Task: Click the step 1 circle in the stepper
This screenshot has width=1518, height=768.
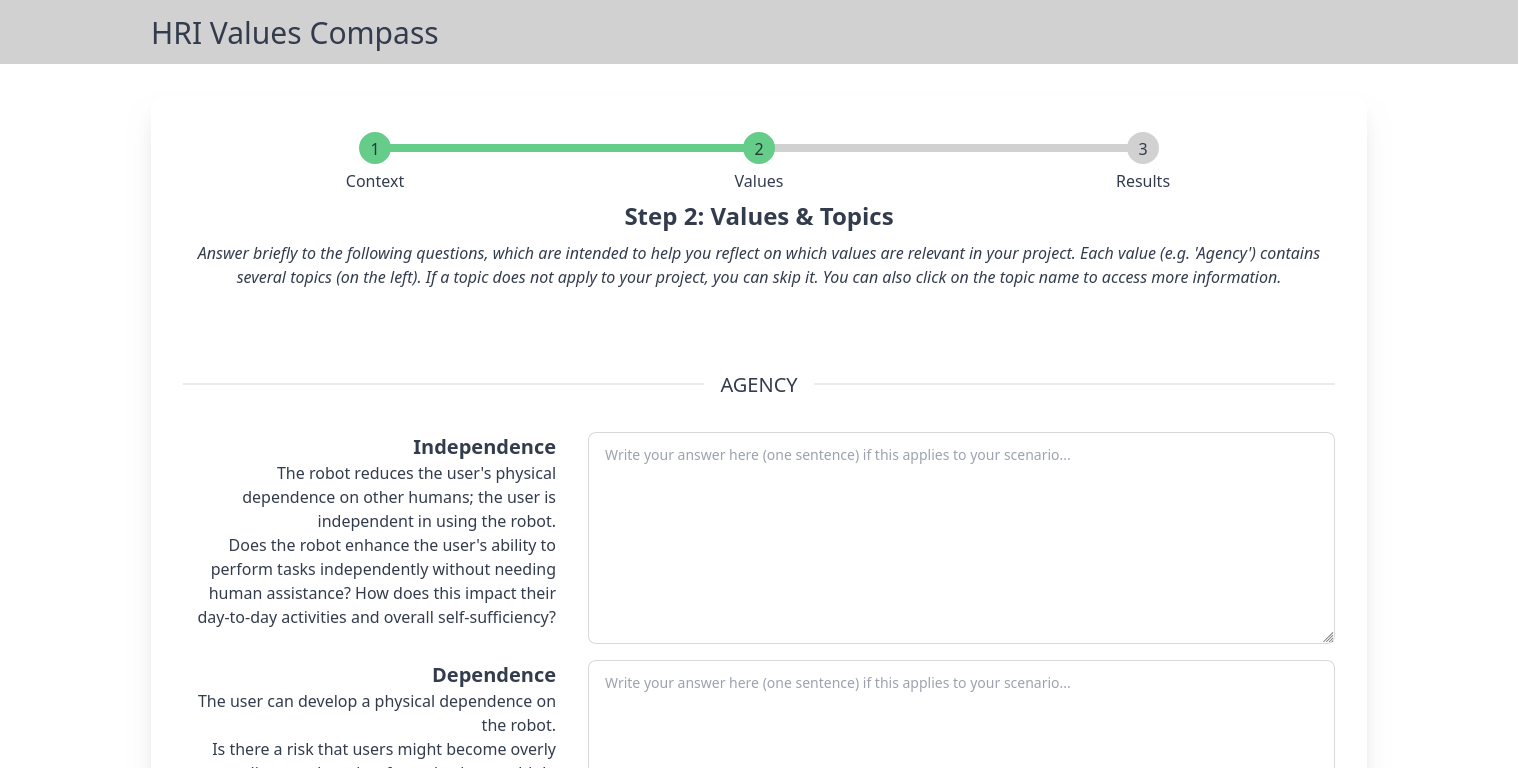Action: [x=375, y=149]
